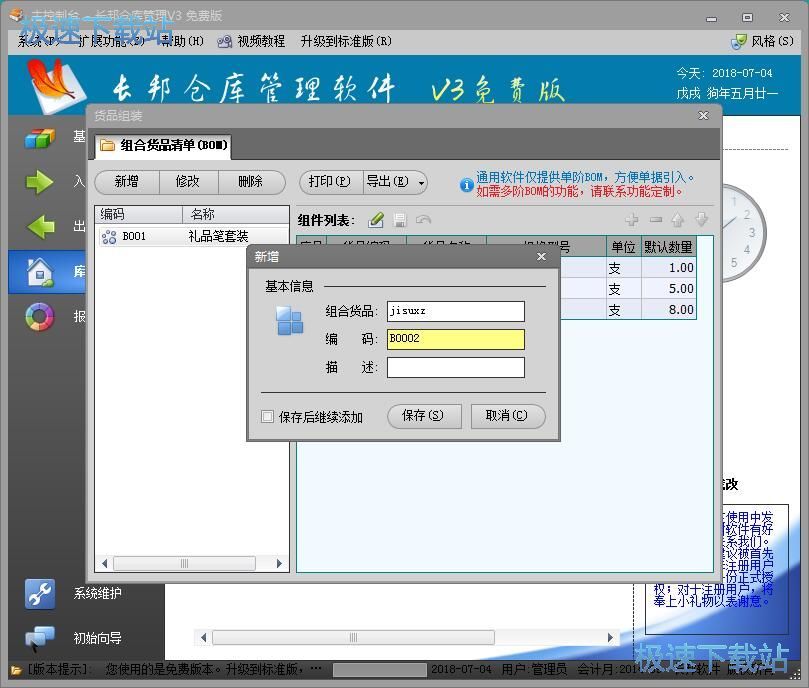This screenshot has height=688, width=809.
Task: Click the version tip folder icon in status bar
Action: 16,670
